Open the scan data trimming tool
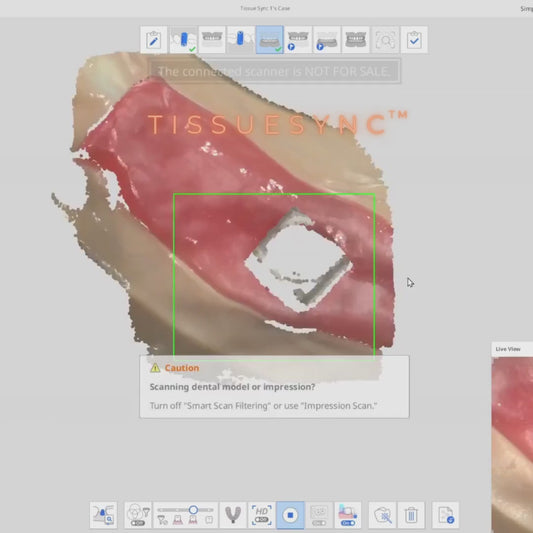 coord(382,515)
